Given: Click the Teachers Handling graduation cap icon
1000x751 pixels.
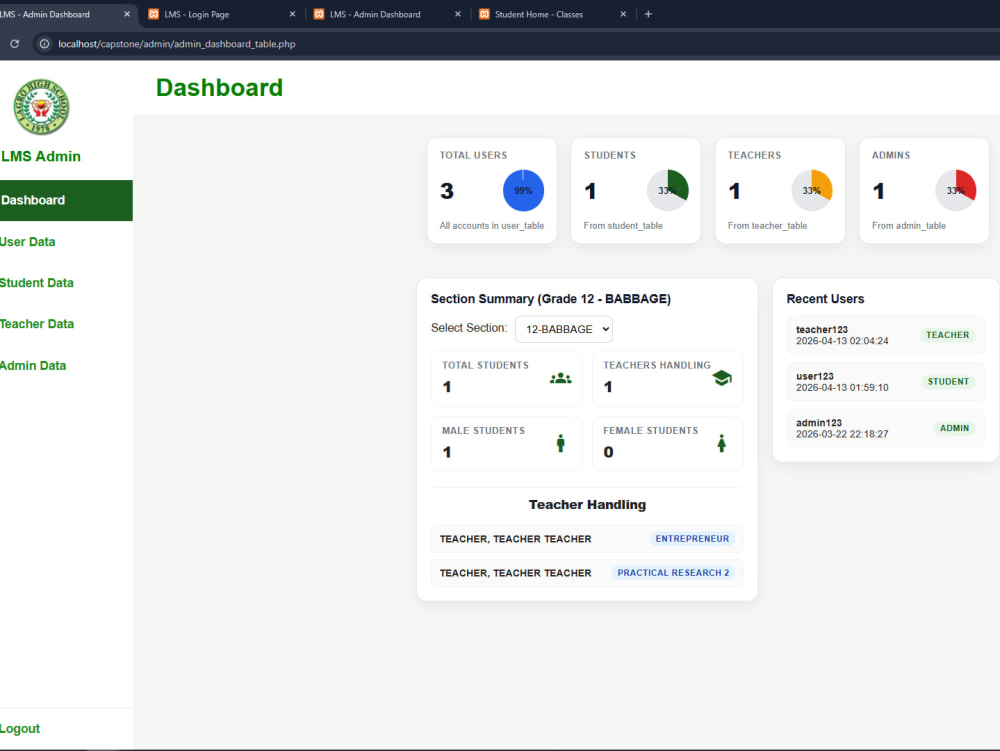Looking at the screenshot, I should click(x=722, y=378).
